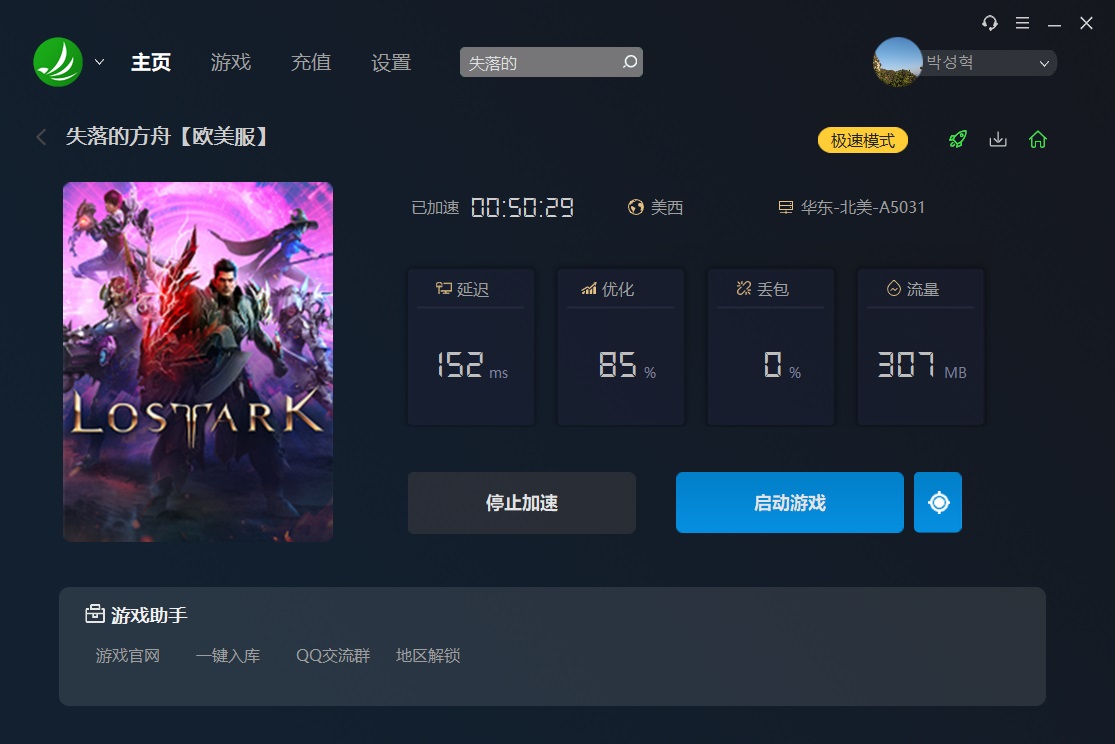Click the 启动游戏 button
Image resolution: width=1115 pixels, height=744 pixels.
click(x=789, y=502)
